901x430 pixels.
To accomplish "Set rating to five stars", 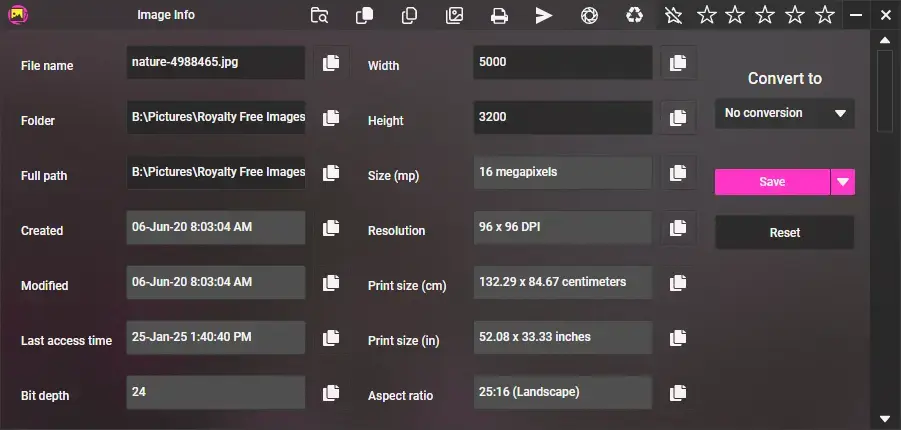I will coord(824,15).
